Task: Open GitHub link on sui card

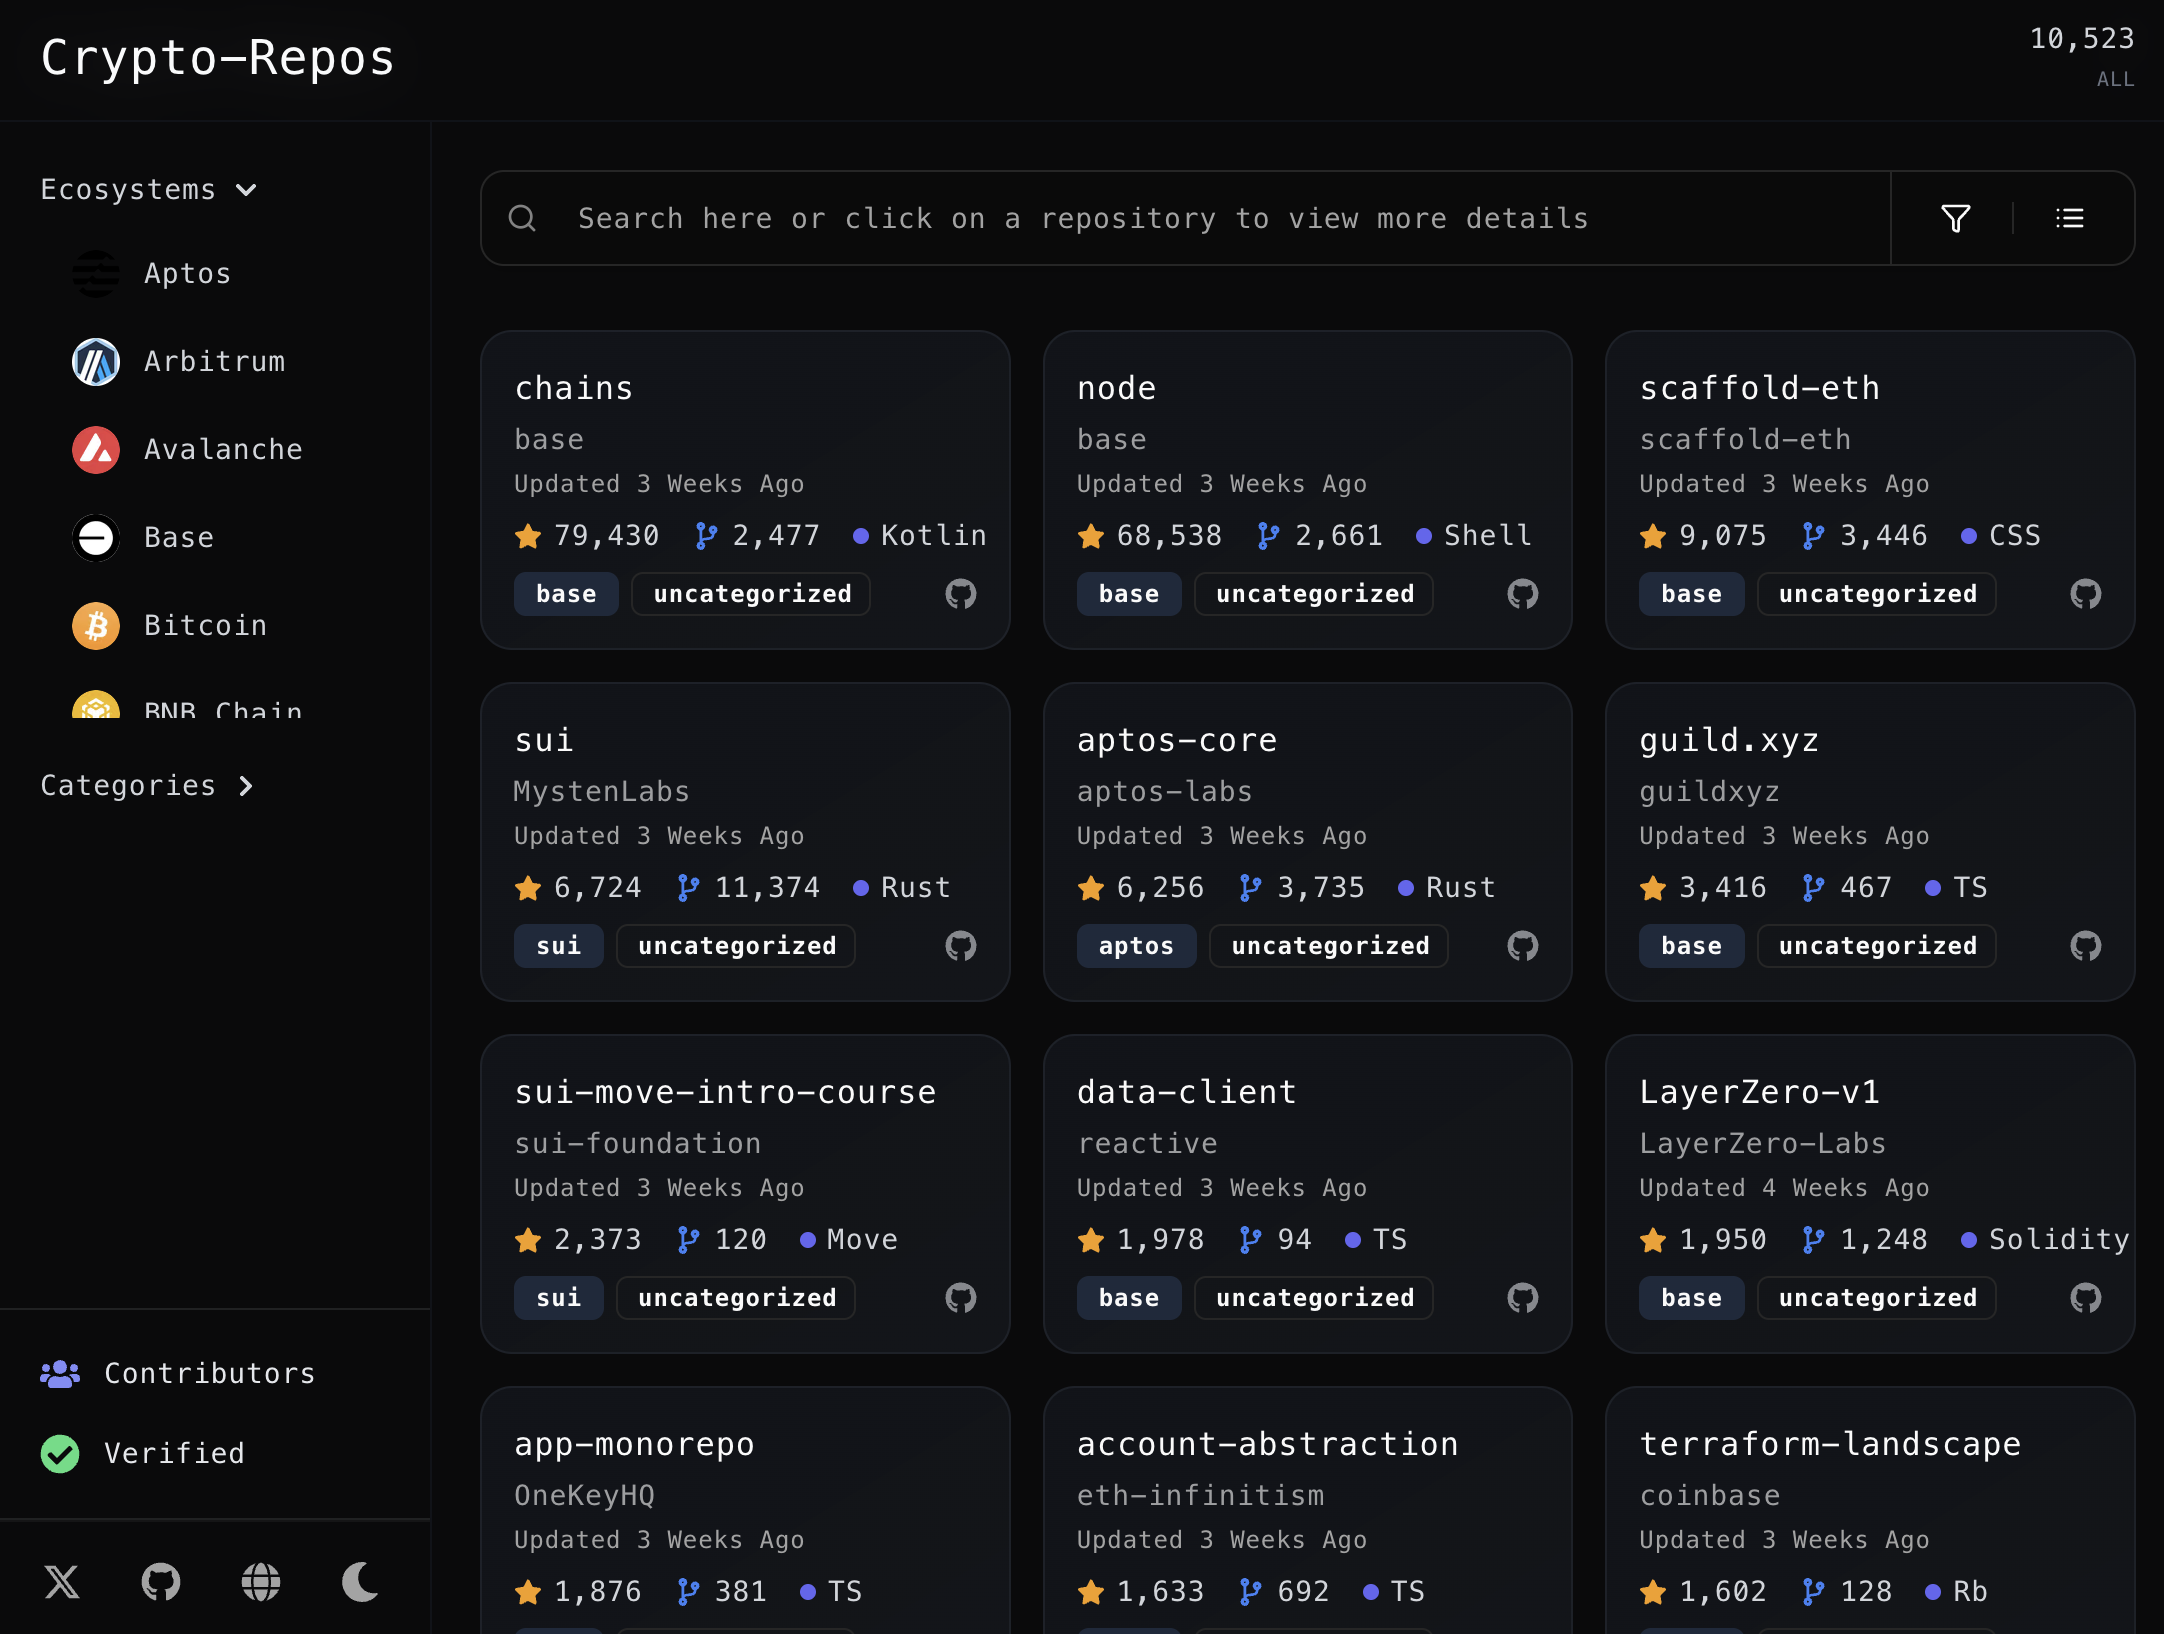Action: (x=961, y=946)
